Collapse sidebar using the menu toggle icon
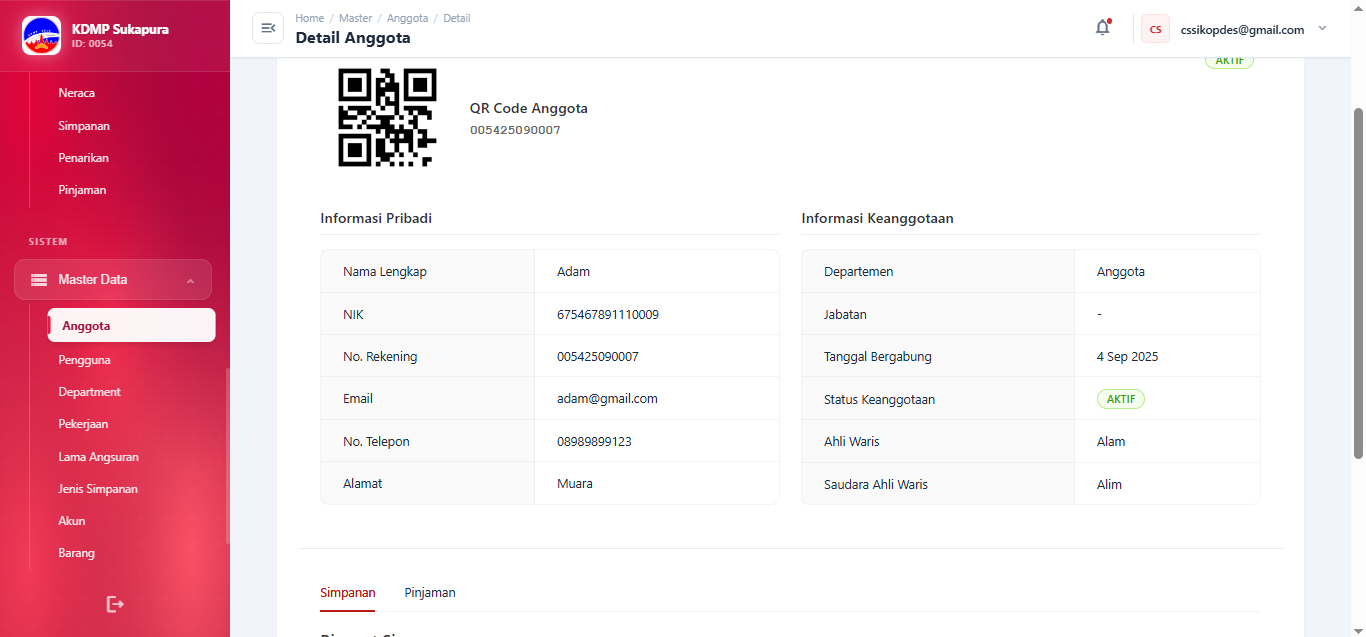This screenshot has width=1366, height=637. 268,28
